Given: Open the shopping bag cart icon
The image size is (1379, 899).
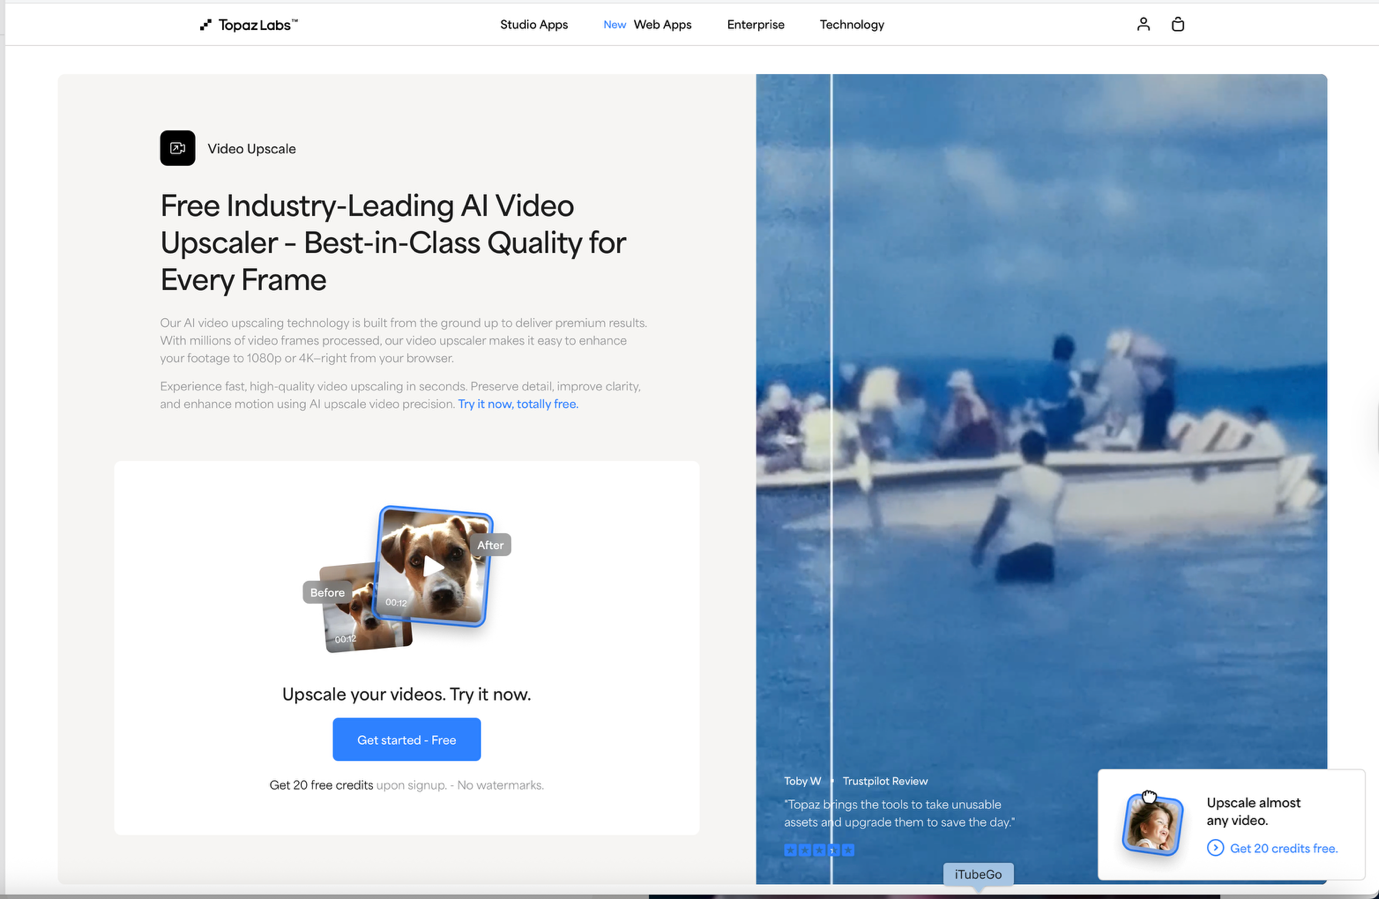Looking at the screenshot, I should tap(1178, 24).
